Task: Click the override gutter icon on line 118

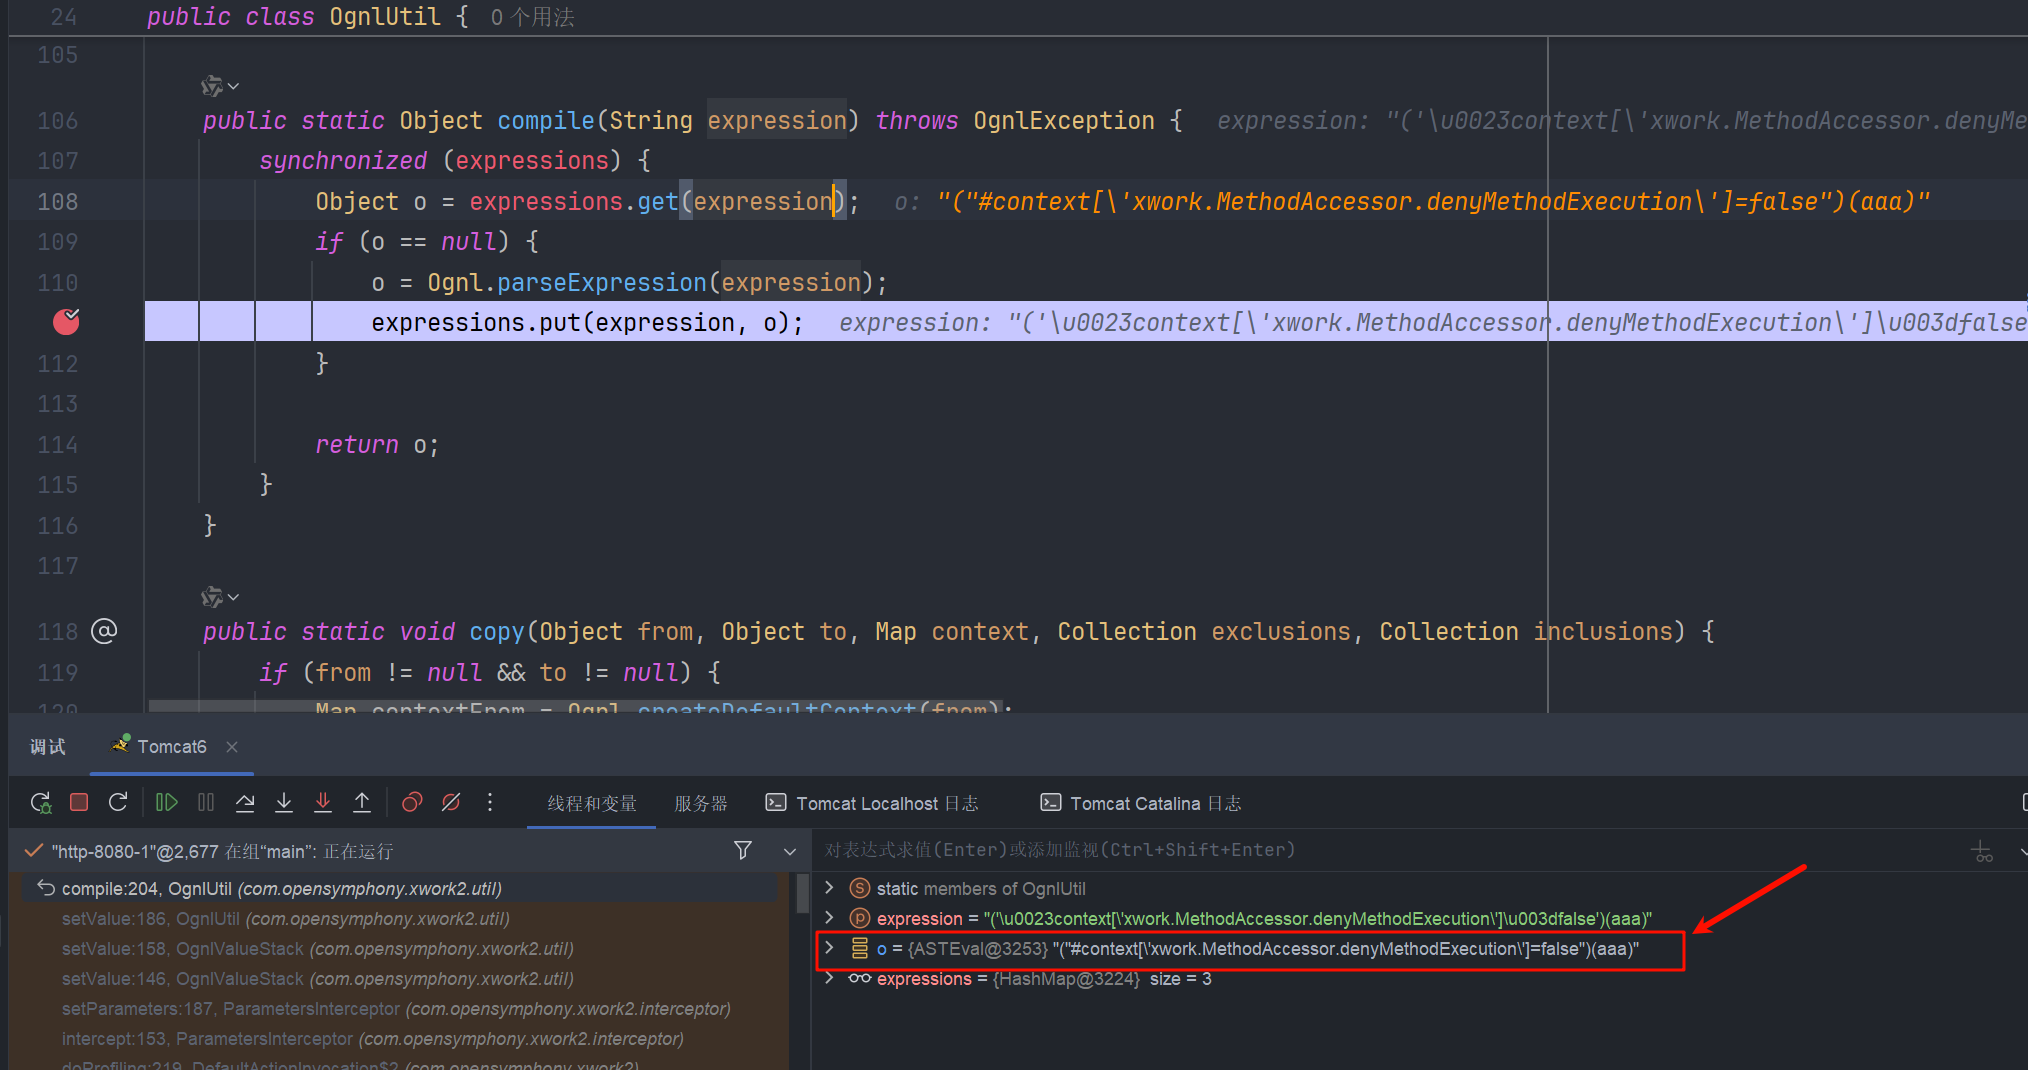Action: coord(104,631)
